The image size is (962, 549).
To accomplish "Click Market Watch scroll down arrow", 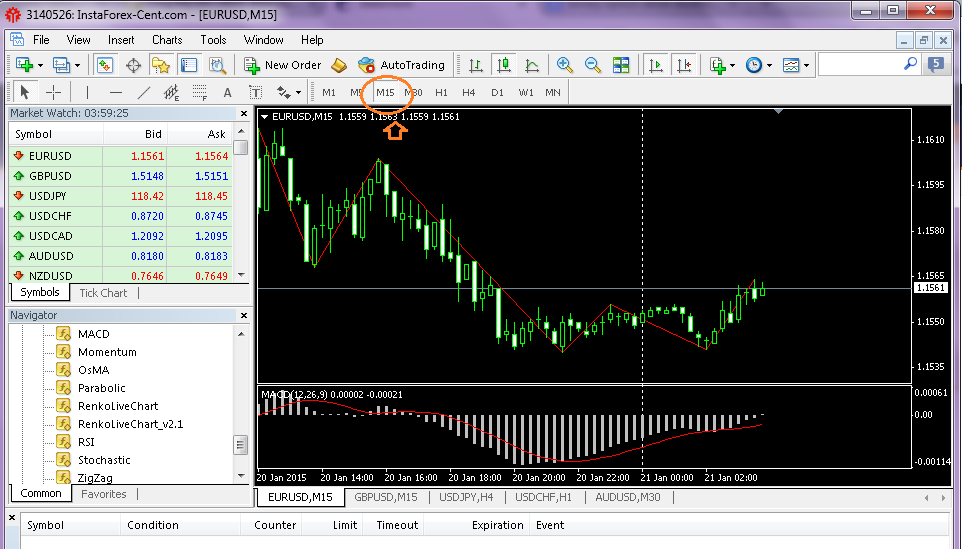I will (x=241, y=275).
